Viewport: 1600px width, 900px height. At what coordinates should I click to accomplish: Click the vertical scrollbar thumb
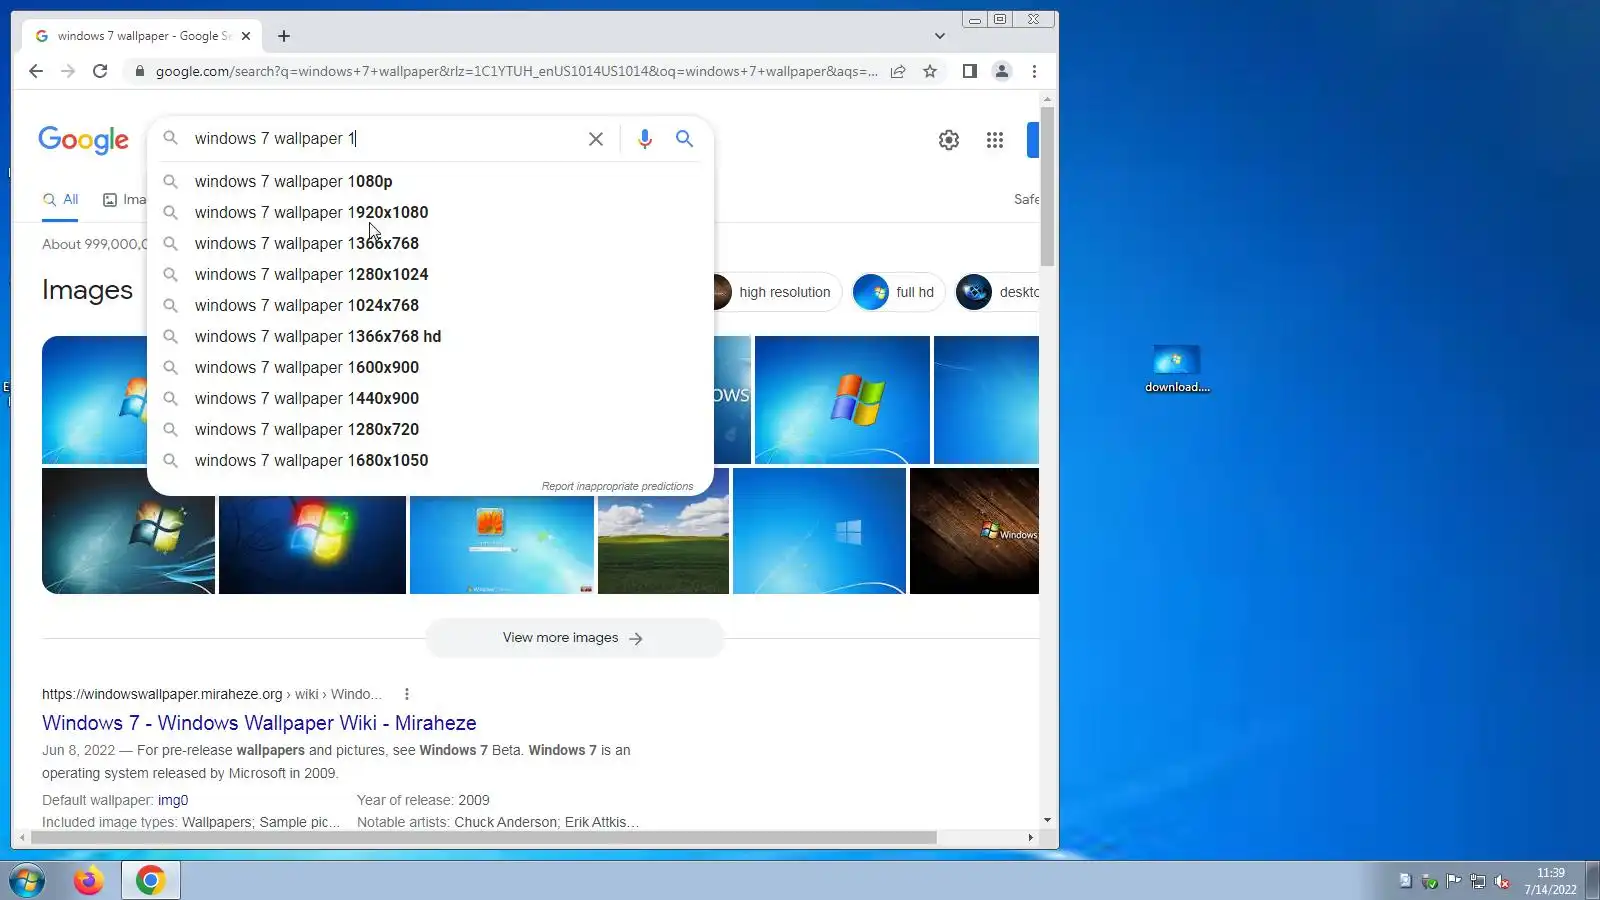[x=1047, y=186]
